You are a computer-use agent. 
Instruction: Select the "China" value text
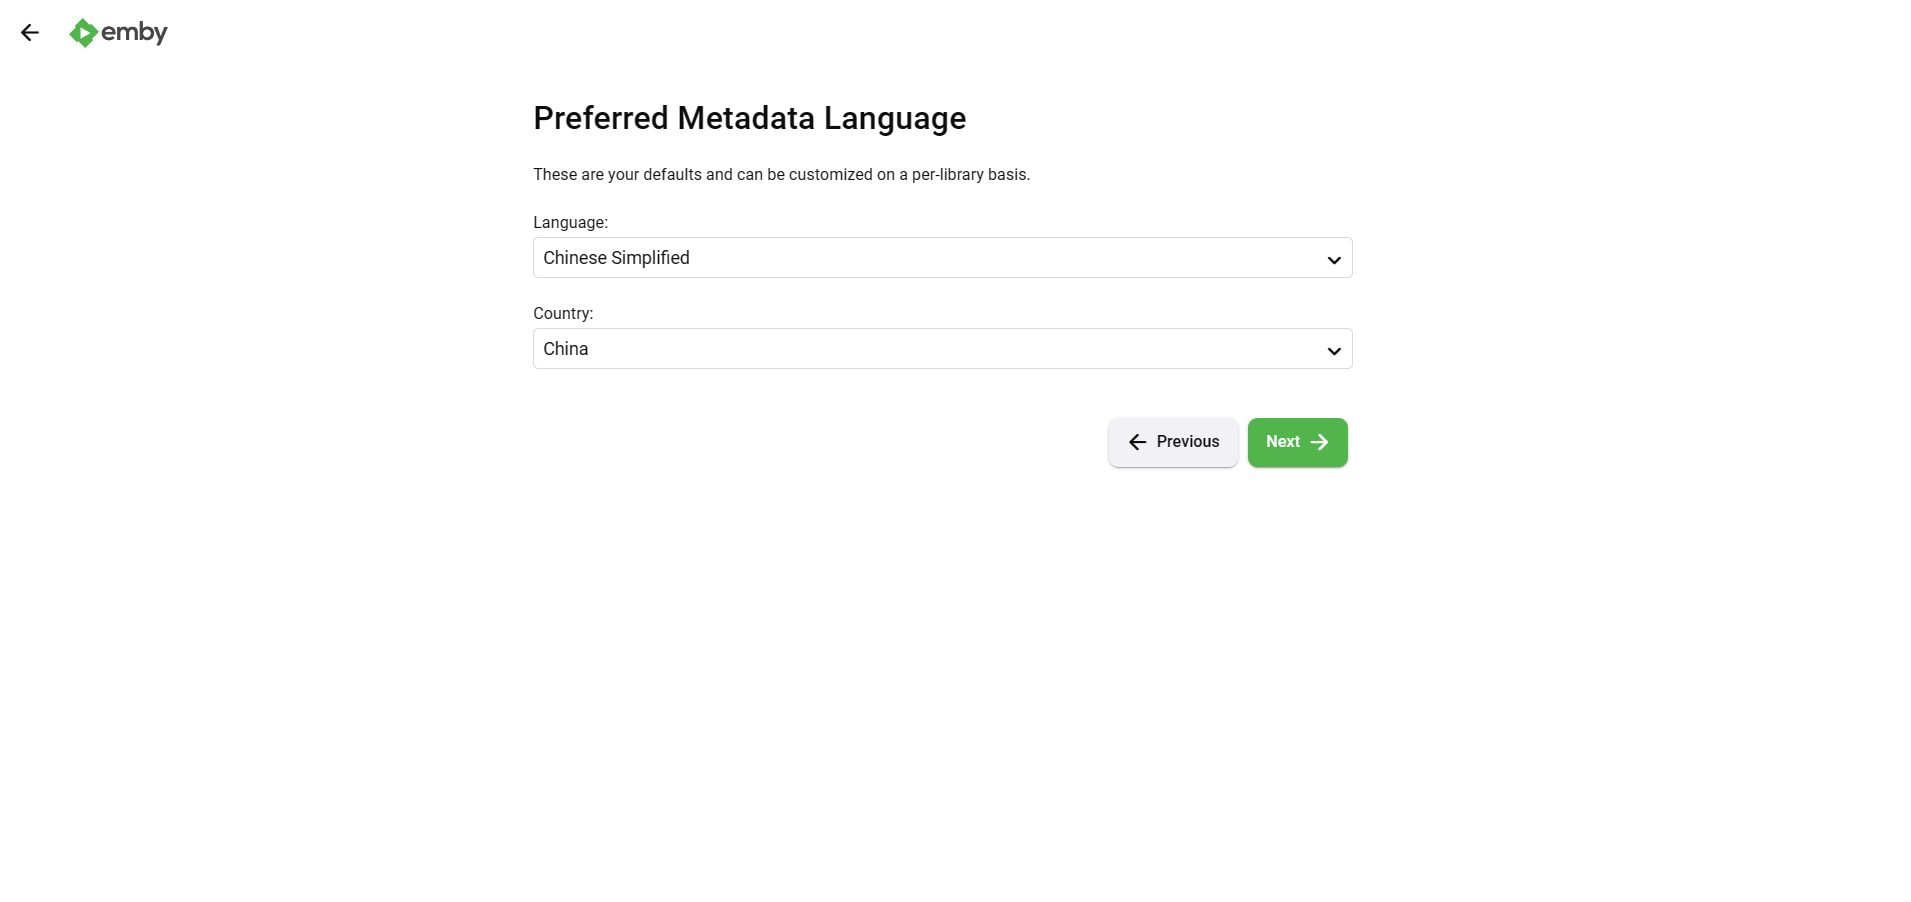tap(566, 349)
